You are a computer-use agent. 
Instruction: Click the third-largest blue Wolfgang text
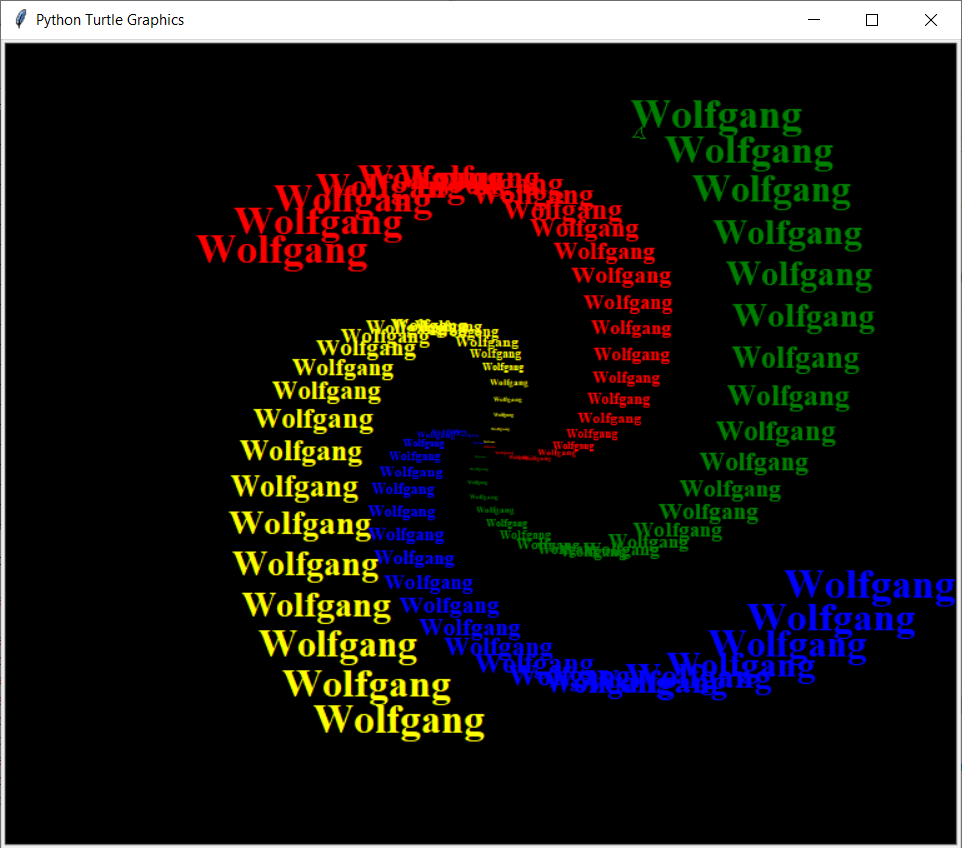click(787, 645)
